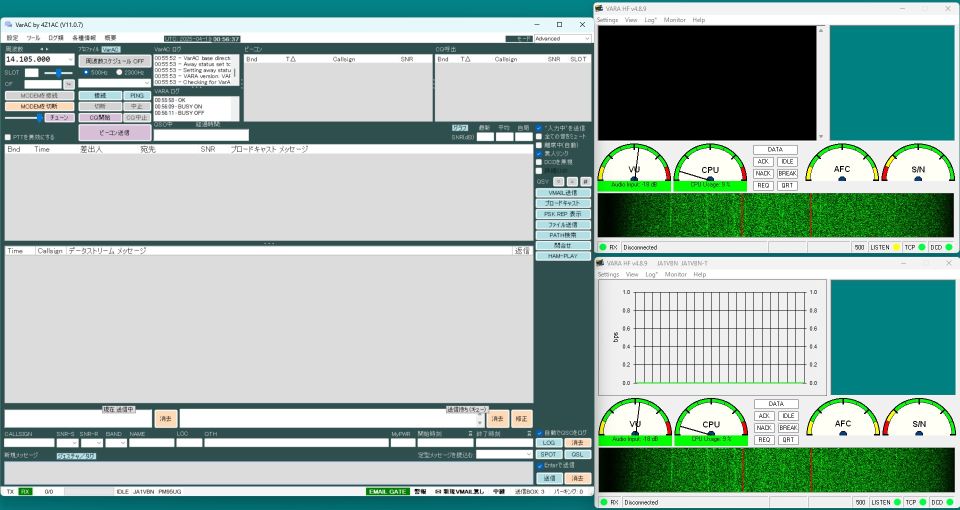Toggle the Enterで送信 checkbox
The height and width of the screenshot is (510, 960).
pyautogui.click(x=539, y=465)
